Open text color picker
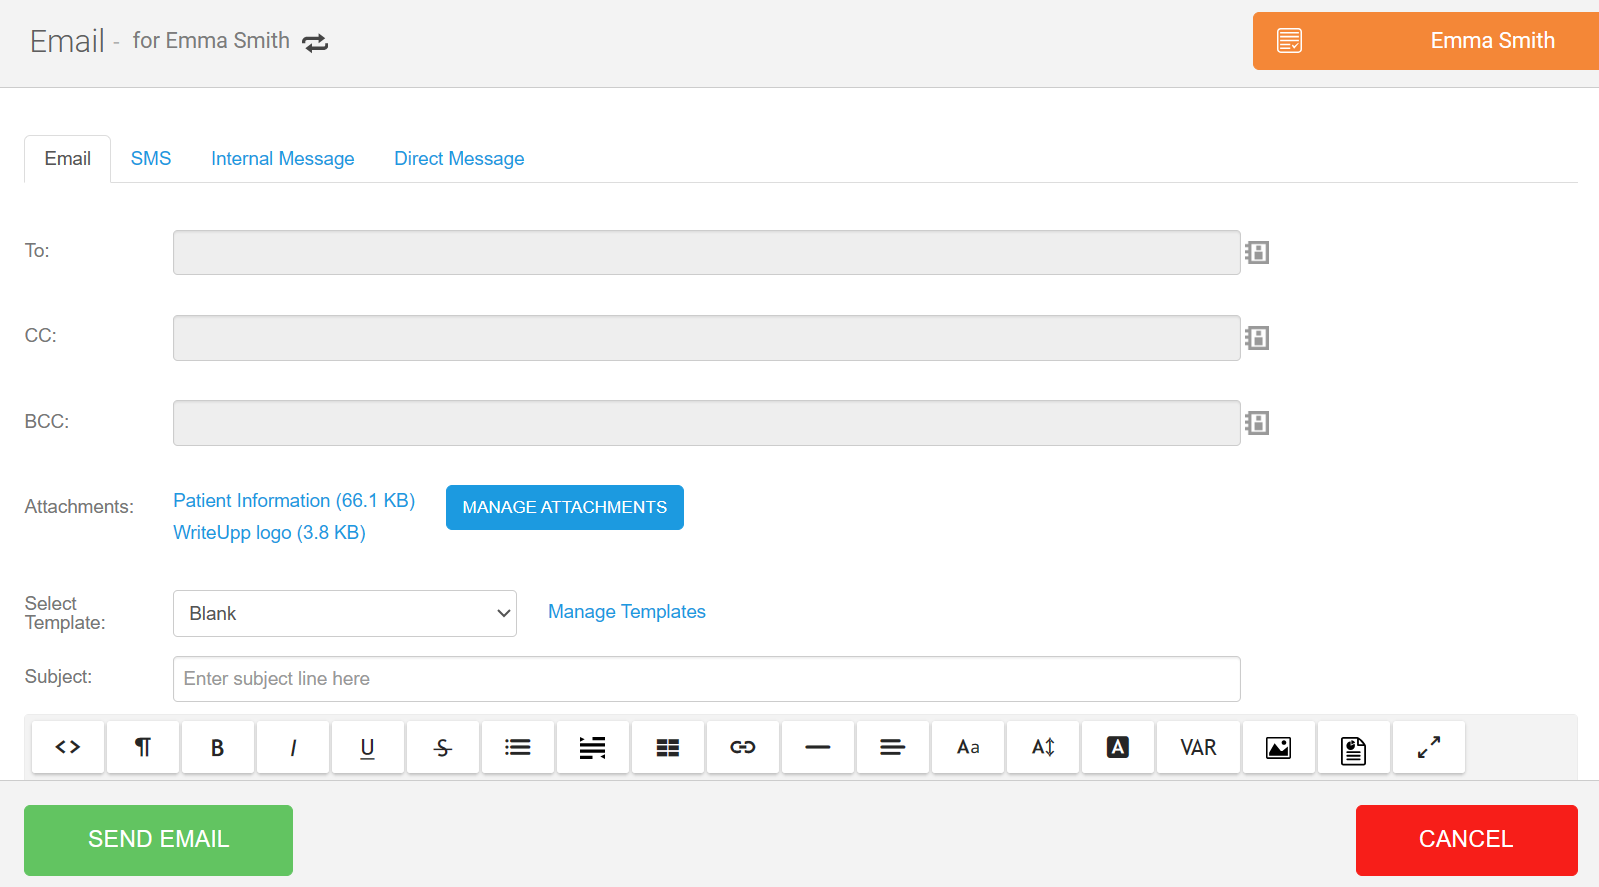Screen dimensions: 1599x887 click(x=1118, y=747)
